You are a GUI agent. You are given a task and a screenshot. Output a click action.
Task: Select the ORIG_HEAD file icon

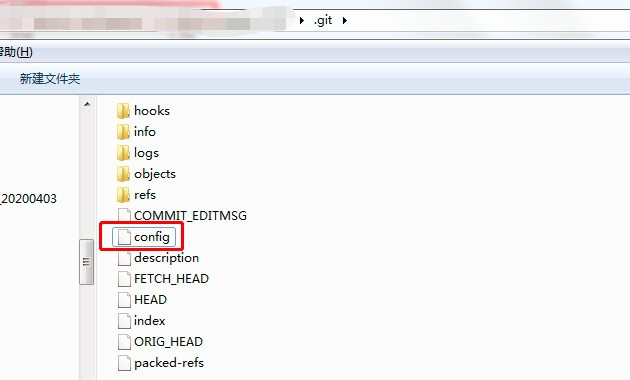pos(125,342)
